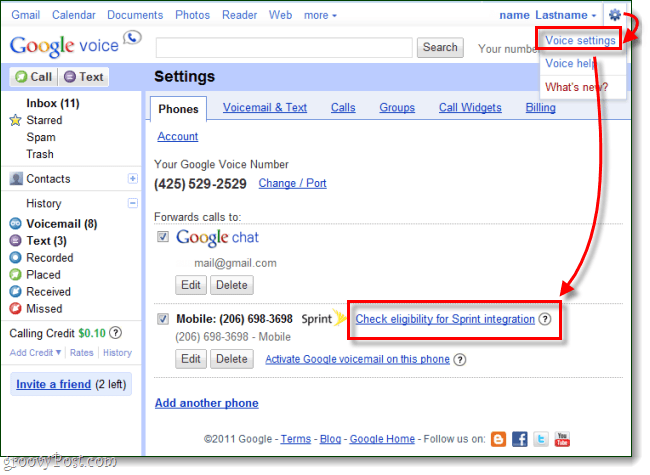
Task: Open the Facebook follow icon
Action: point(519,439)
